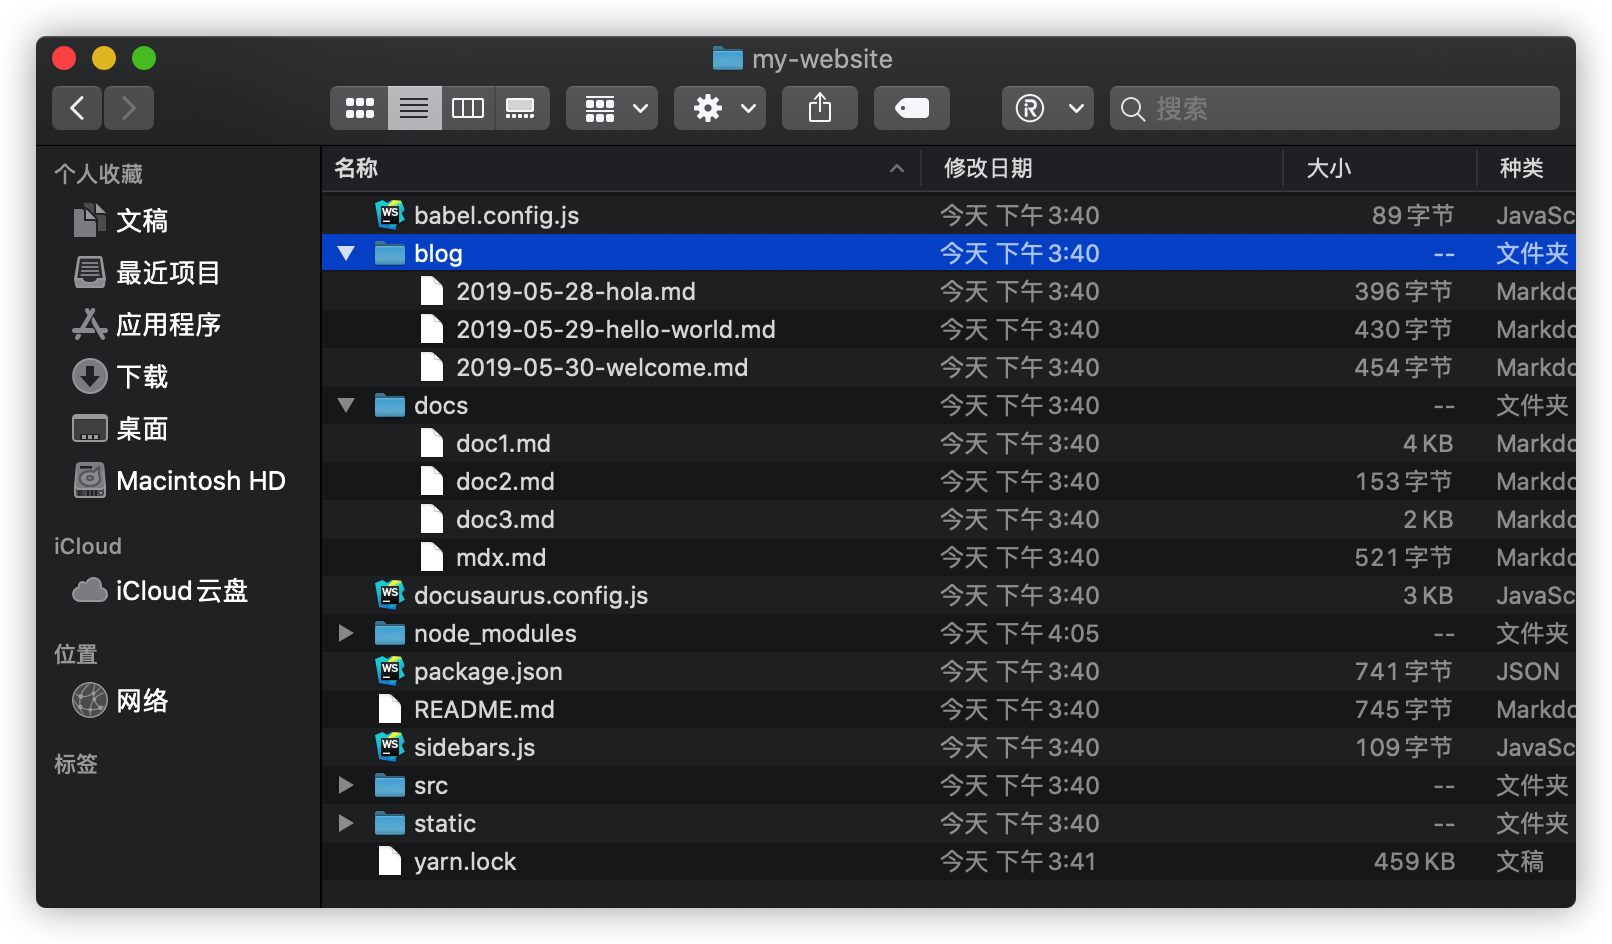The height and width of the screenshot is (944, 1612).
Task: Click the 下午4:05 date of node_modules
Action: click(1047, 634)
